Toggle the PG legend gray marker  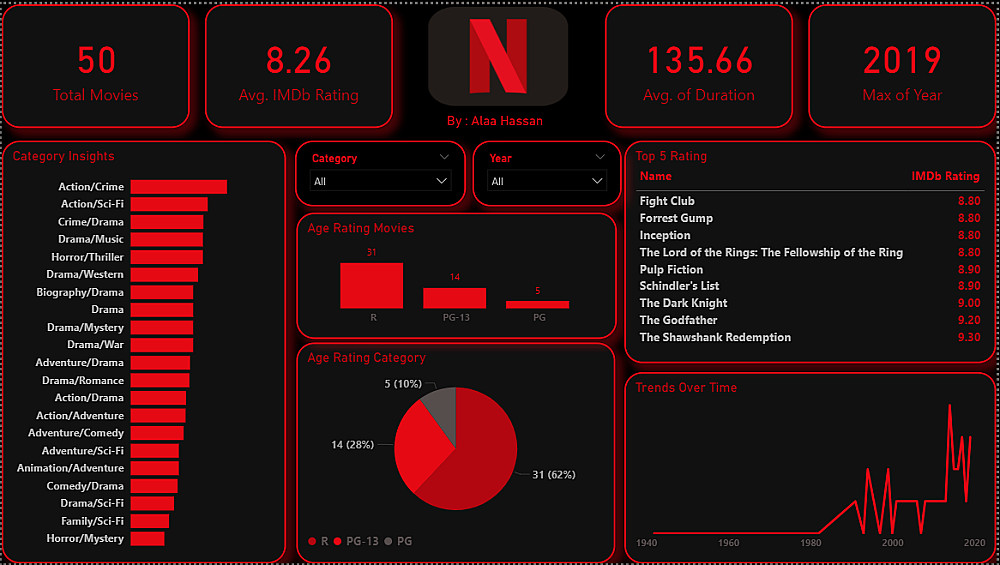pos(388,541)
